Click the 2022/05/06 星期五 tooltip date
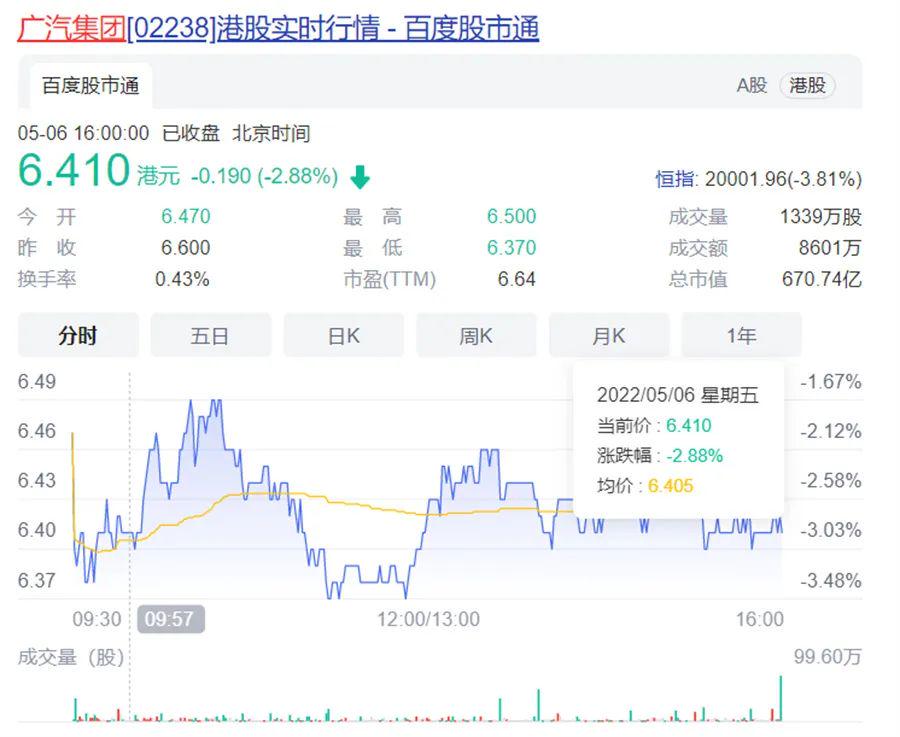Viewport: 900px width, 737px height. pyautogui.click(x=677, y=395)
